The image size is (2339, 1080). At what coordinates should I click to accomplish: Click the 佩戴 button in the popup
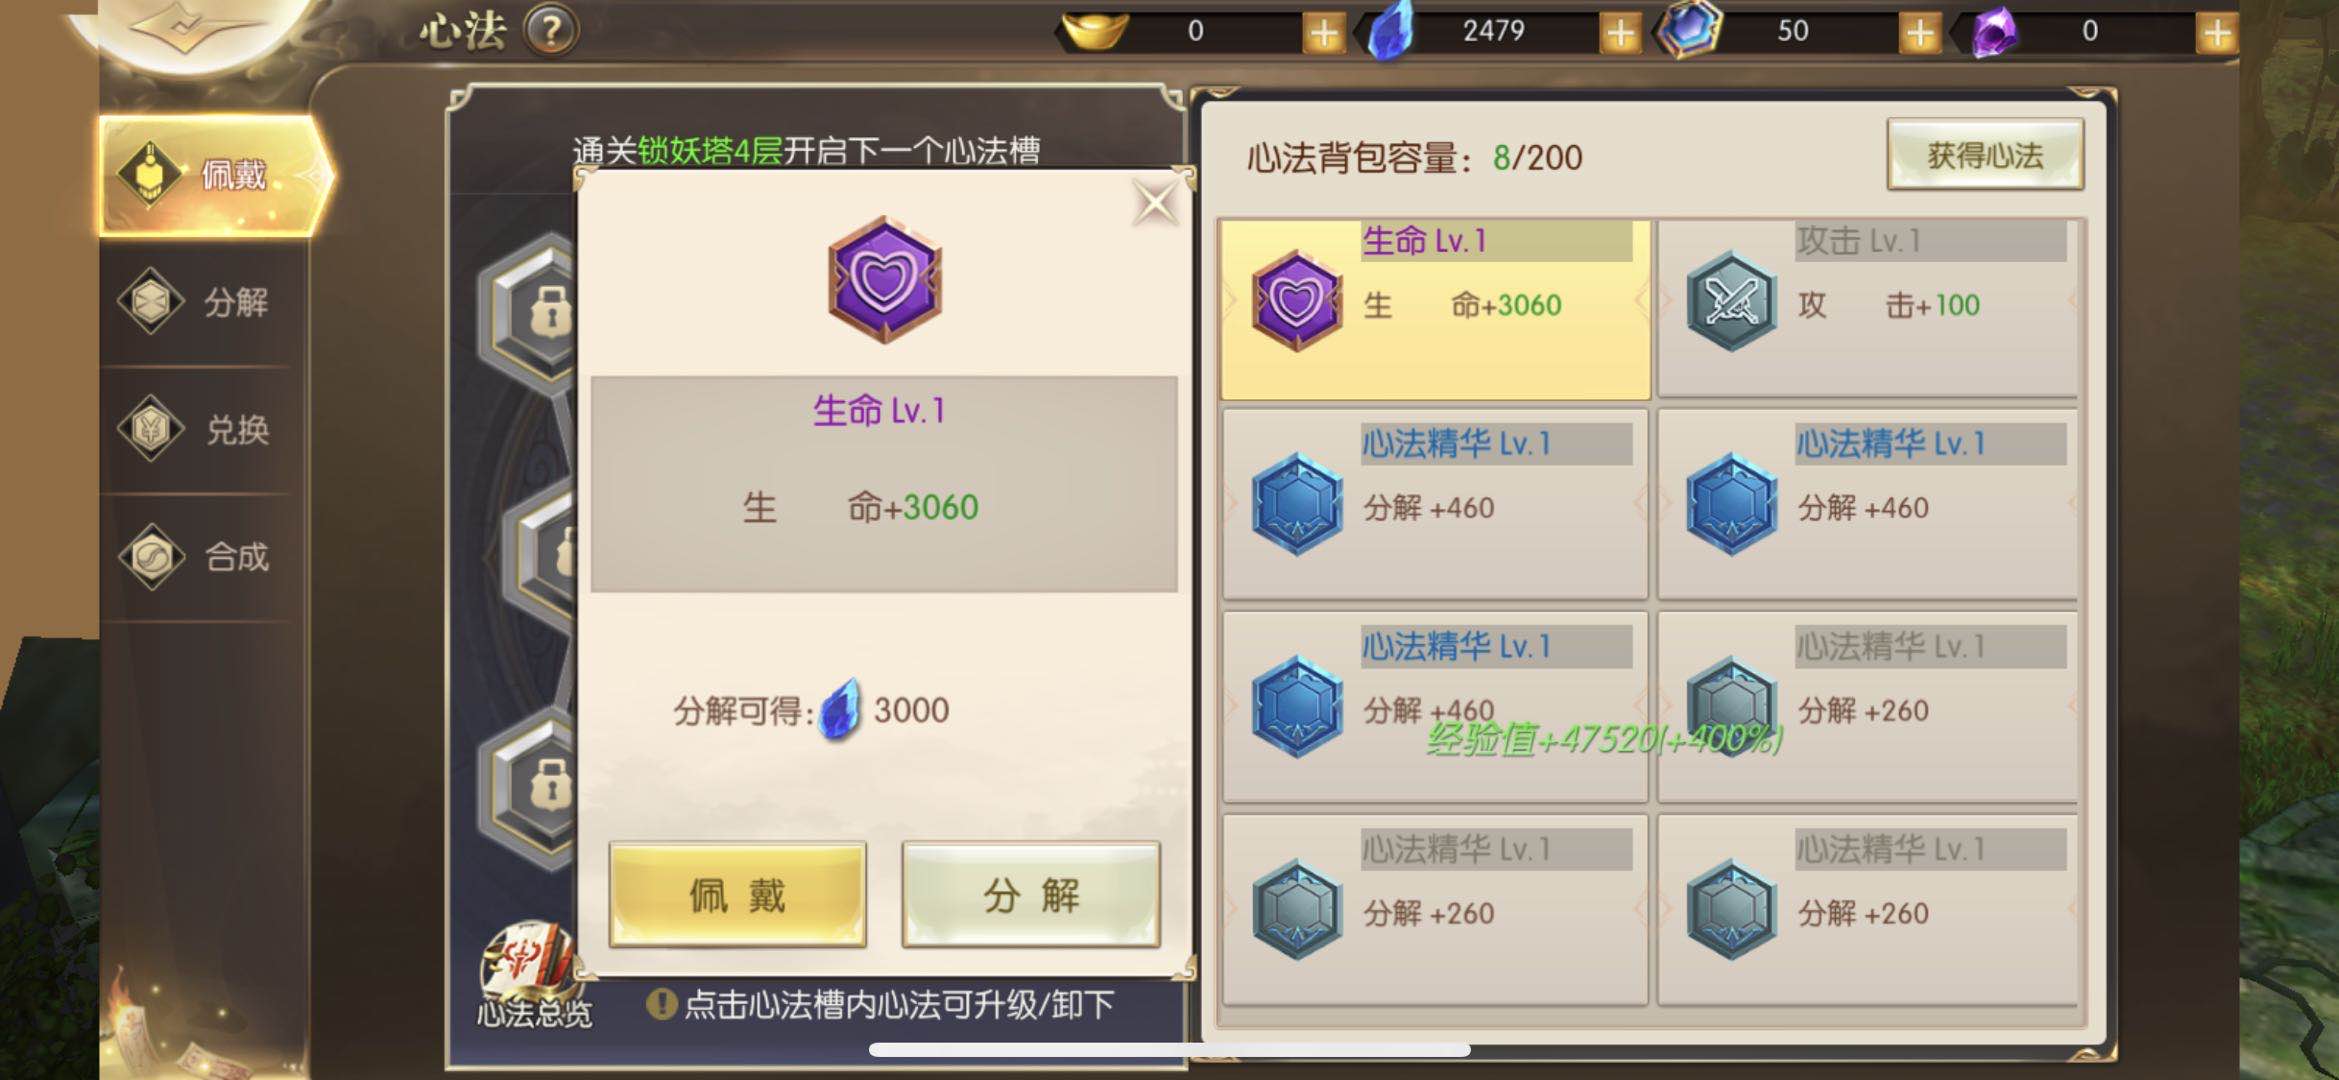[x=738, y=894]
